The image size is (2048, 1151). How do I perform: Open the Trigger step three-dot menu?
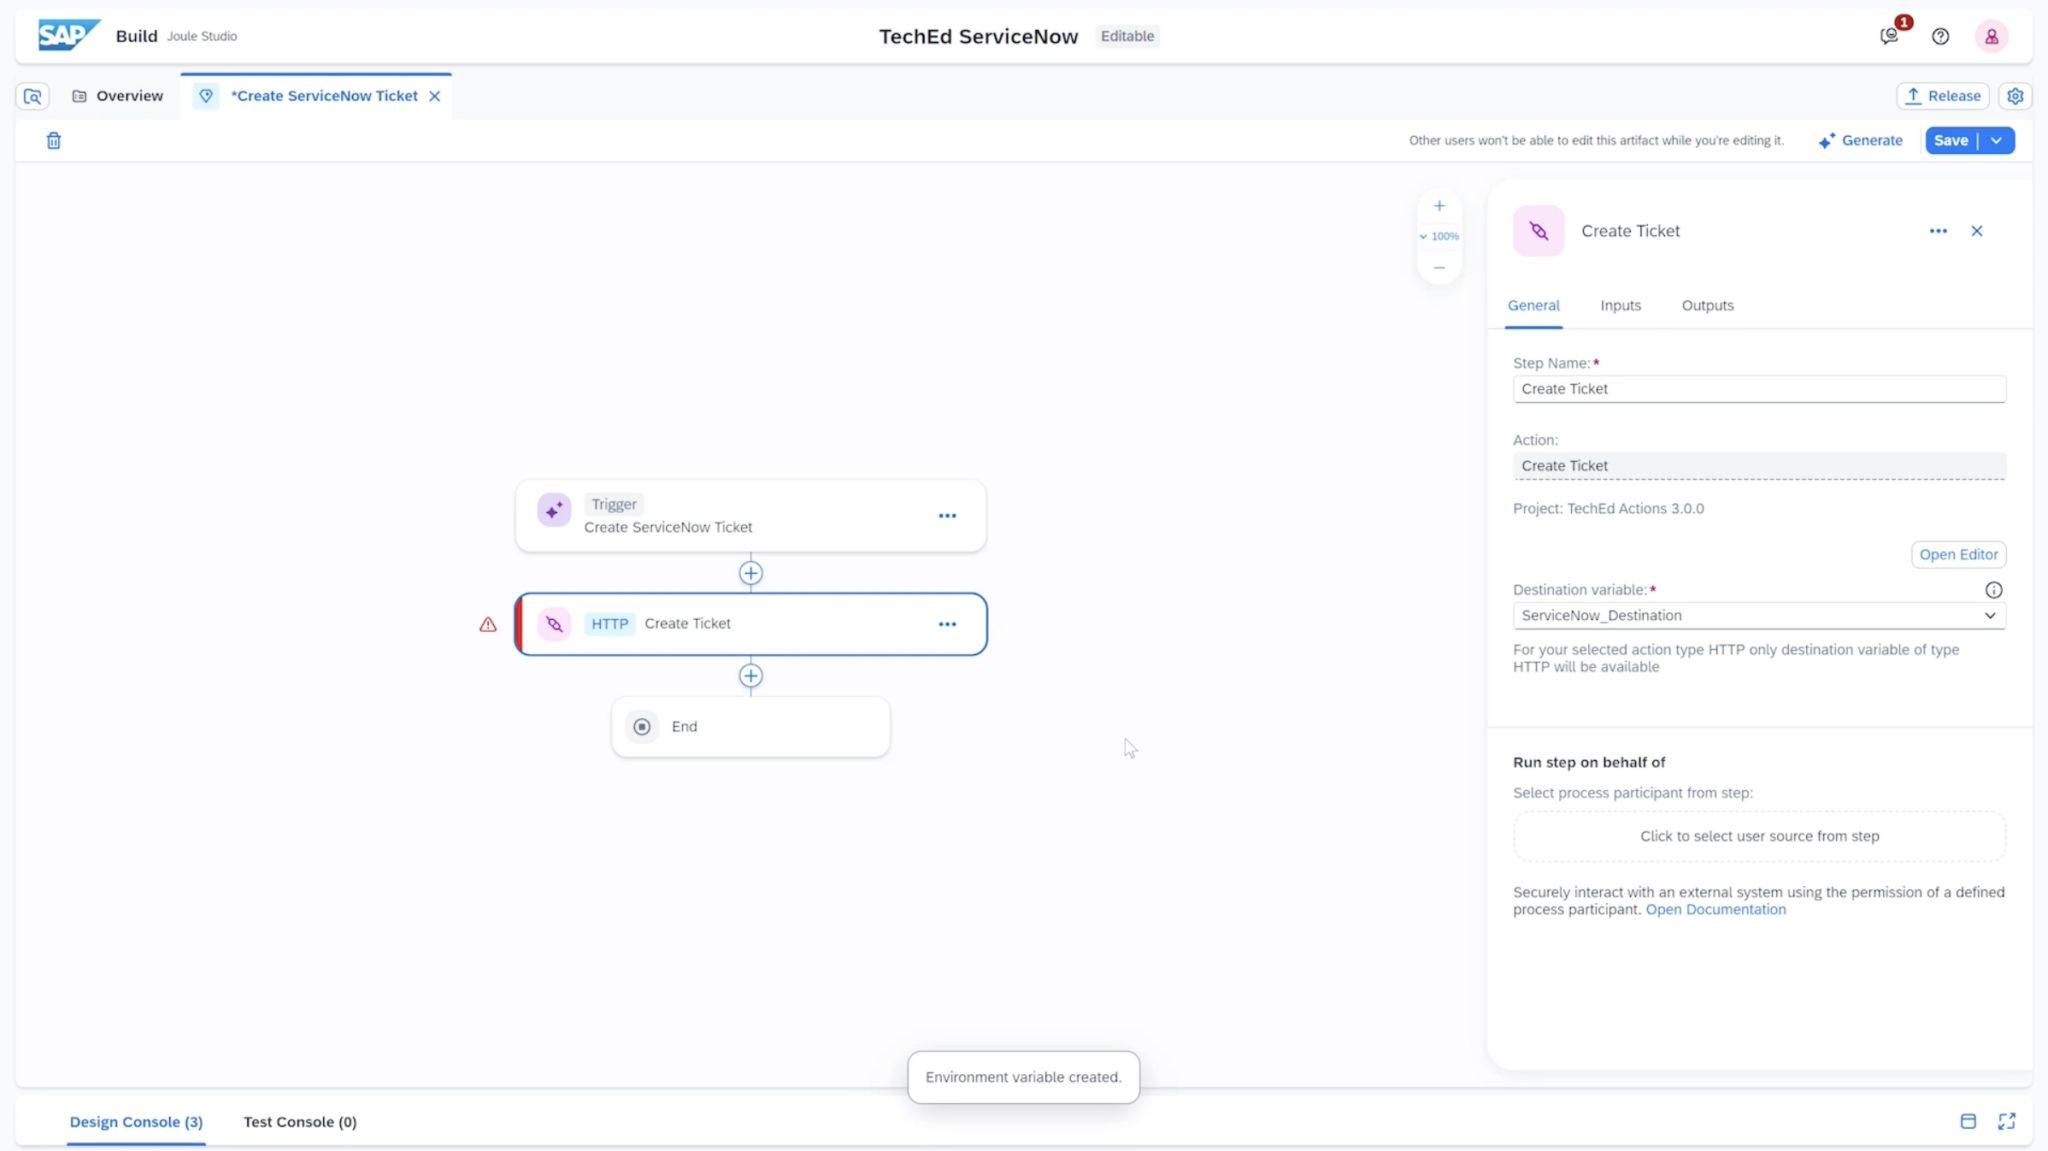coord(947,516)
